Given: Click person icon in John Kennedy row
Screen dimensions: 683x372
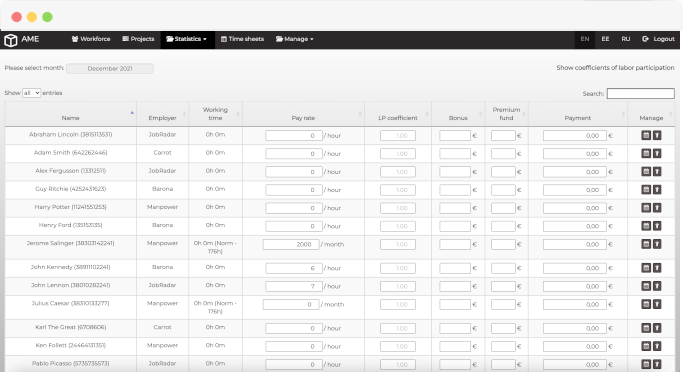Looking at the screenshot, I should click(x=657, y=268).
